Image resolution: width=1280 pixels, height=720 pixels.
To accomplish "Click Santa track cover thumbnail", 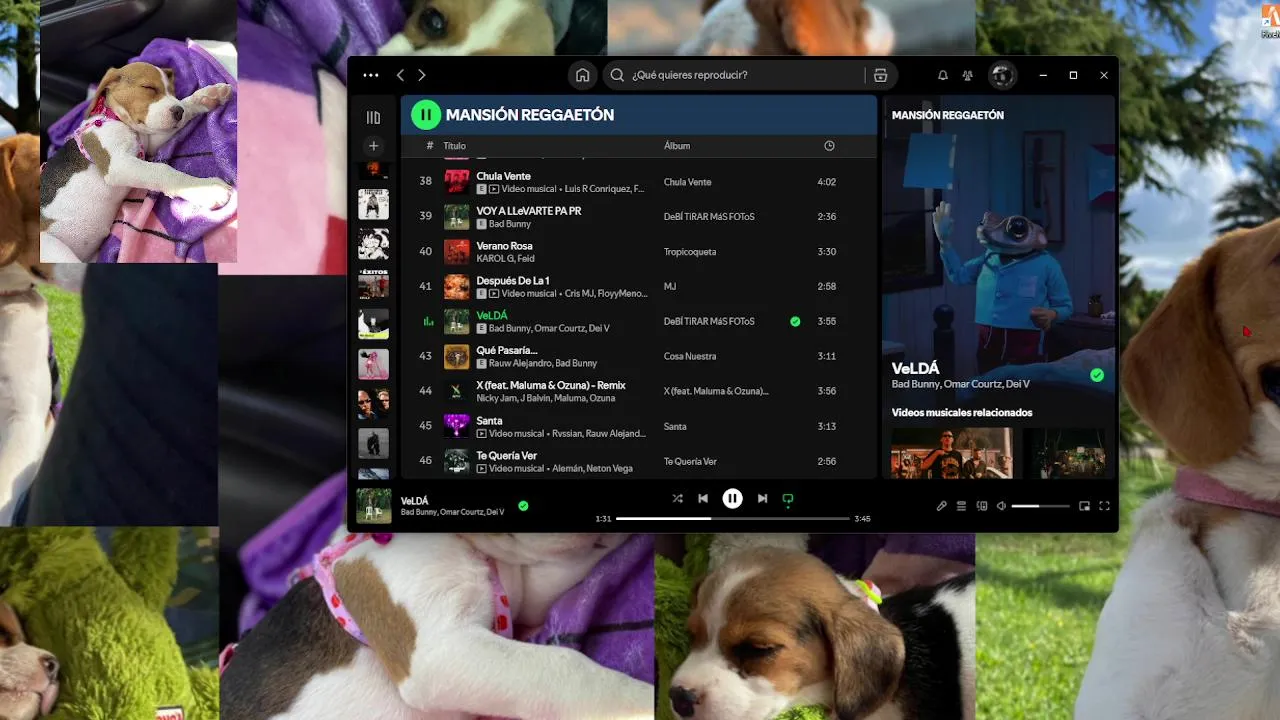I will click(457, 426).
